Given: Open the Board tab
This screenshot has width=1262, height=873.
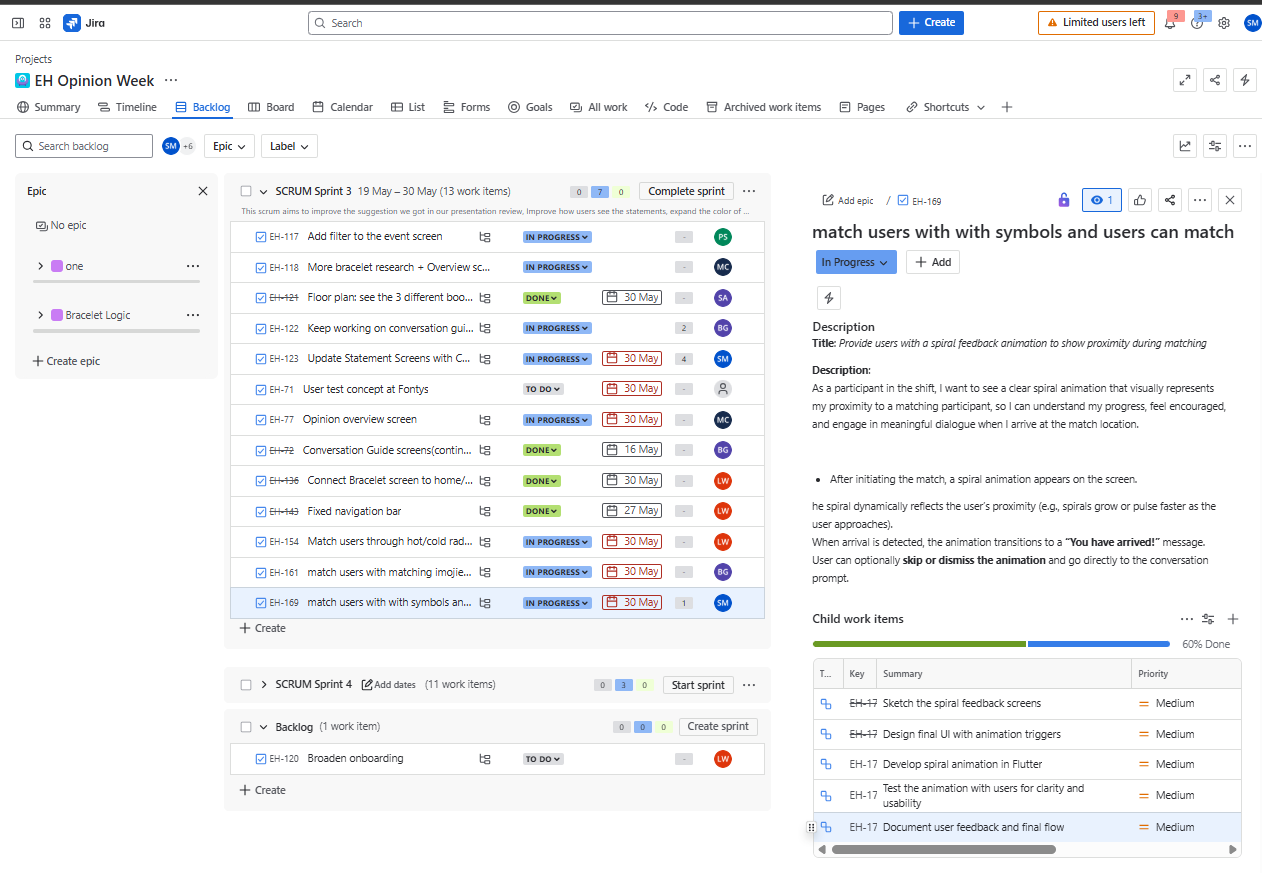Looking at the screenshot, I should pyautogui.click(x=271, y=107).
